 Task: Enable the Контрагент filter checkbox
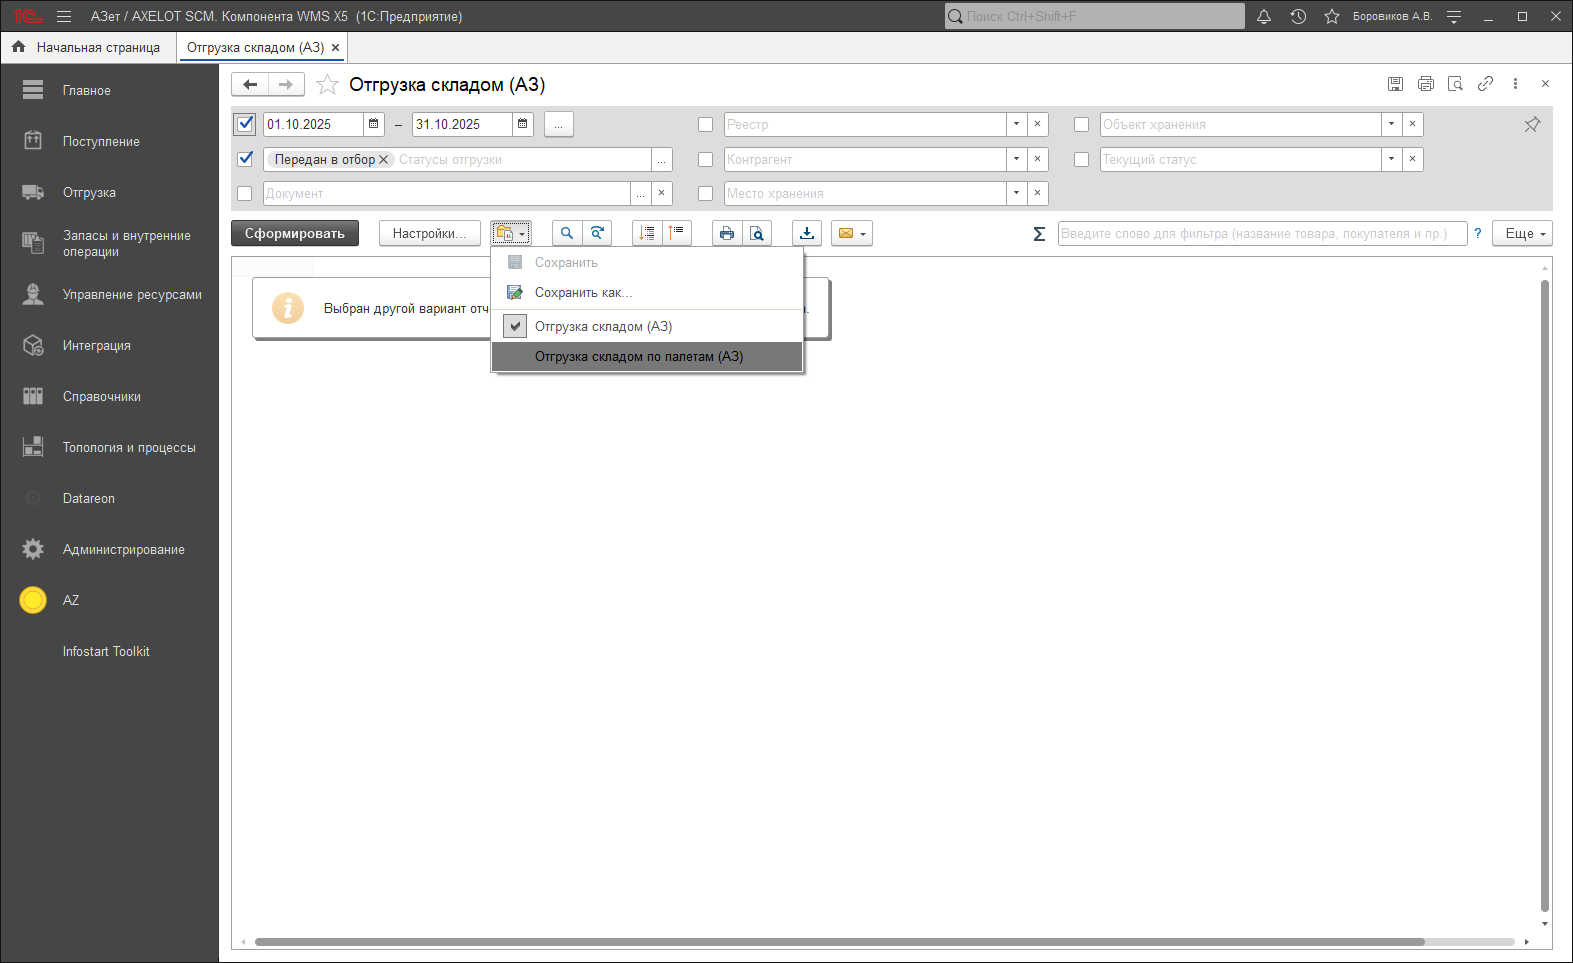pos(705,159)
